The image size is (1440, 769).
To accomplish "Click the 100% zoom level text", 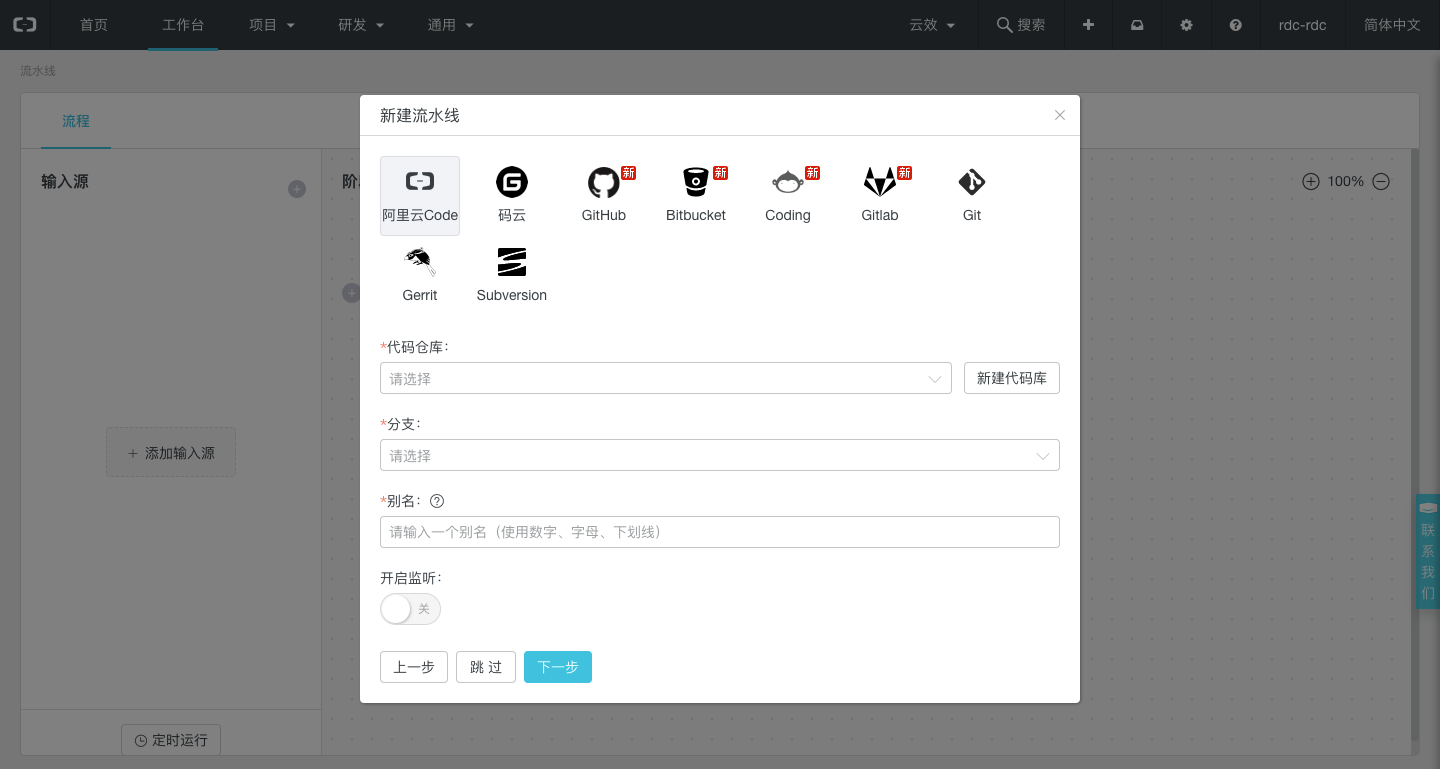I will (x=1346, y=181).
